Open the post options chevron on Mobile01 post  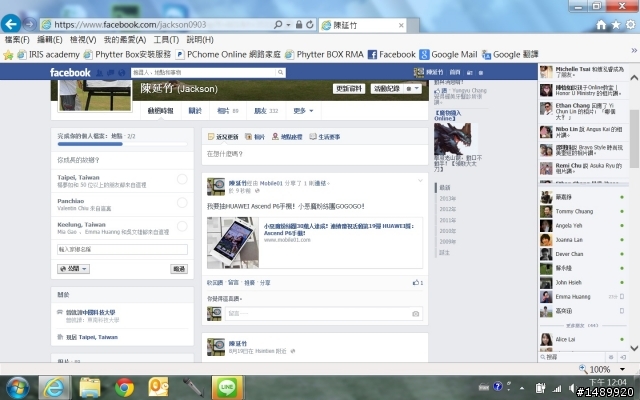pos(420,180)
